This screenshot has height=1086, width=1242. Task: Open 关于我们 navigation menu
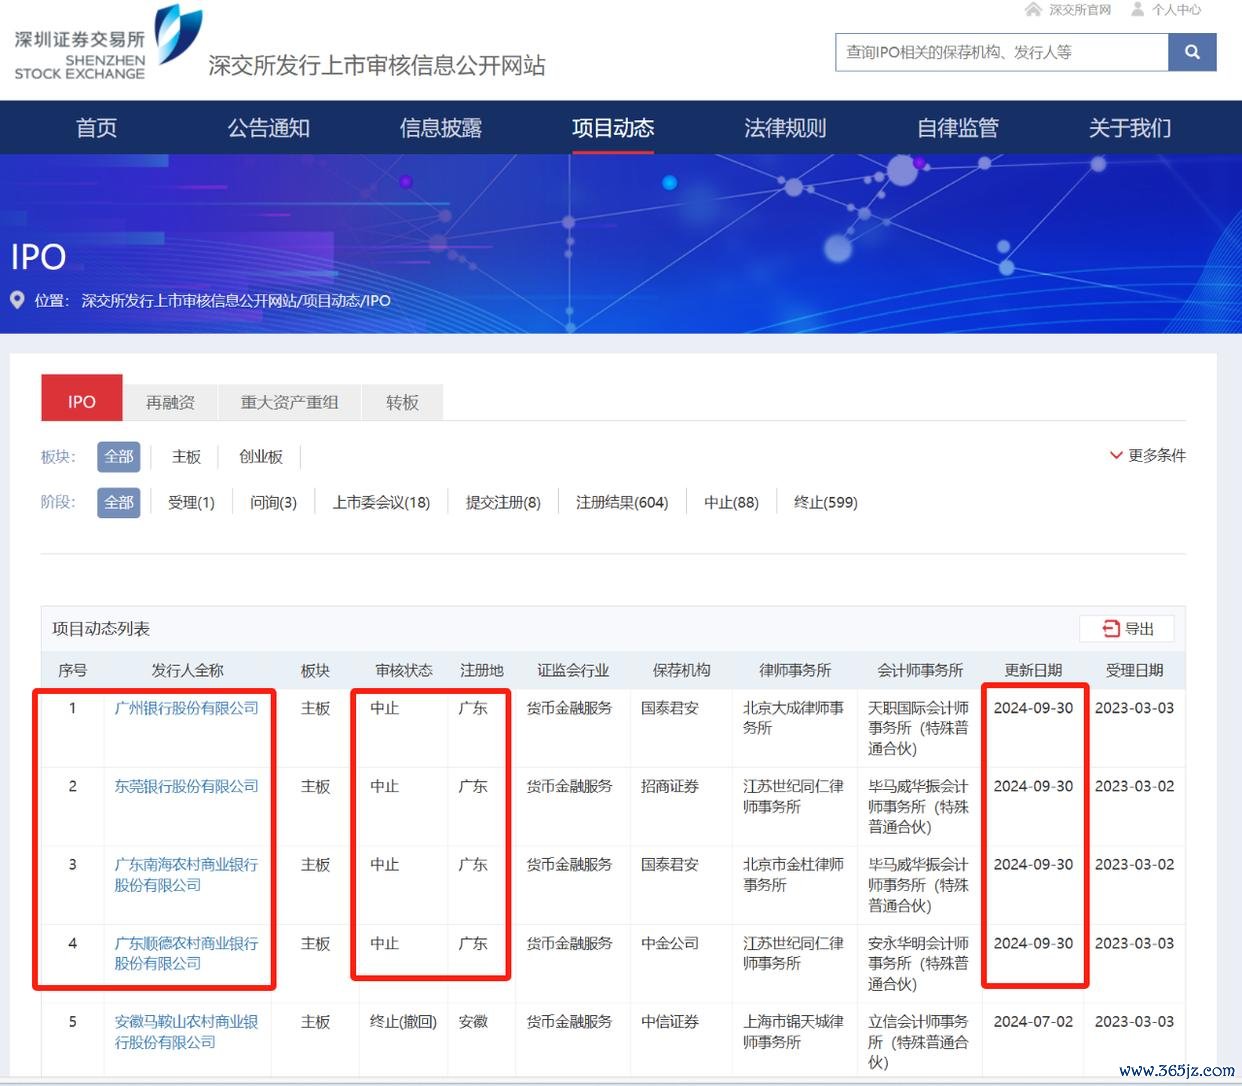coord(1130,128)
